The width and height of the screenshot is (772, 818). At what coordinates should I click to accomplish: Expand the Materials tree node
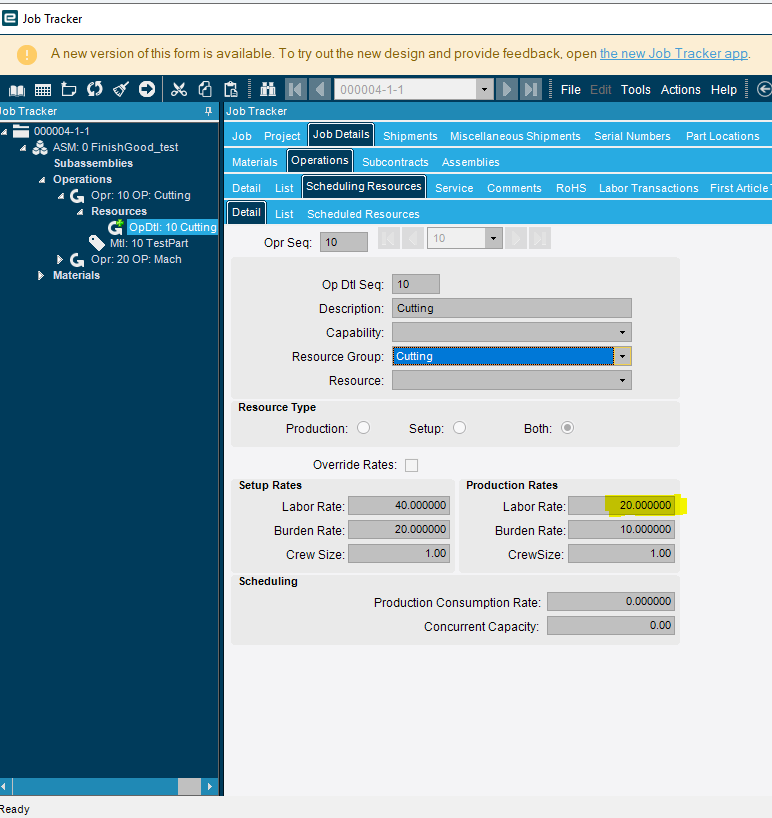coord(41,275)
